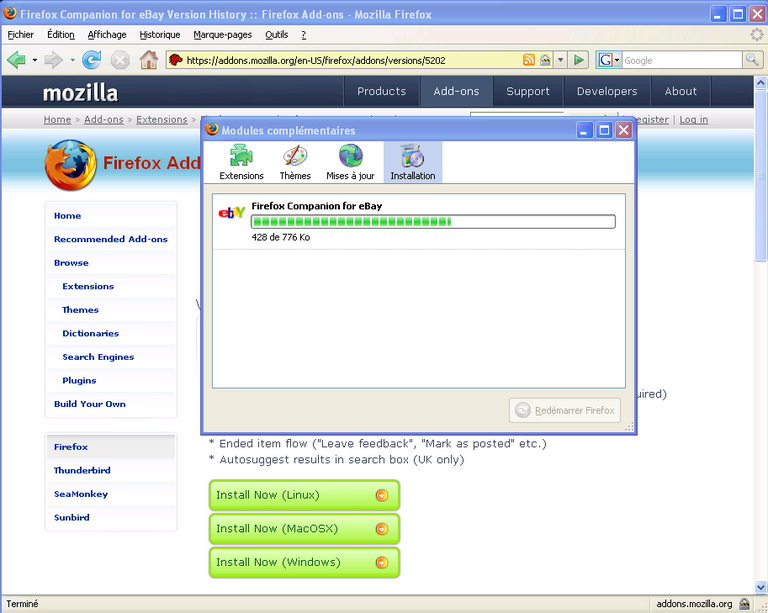
Task: Click the activity throbber icon in menu bar
Action: click(757, 34)
